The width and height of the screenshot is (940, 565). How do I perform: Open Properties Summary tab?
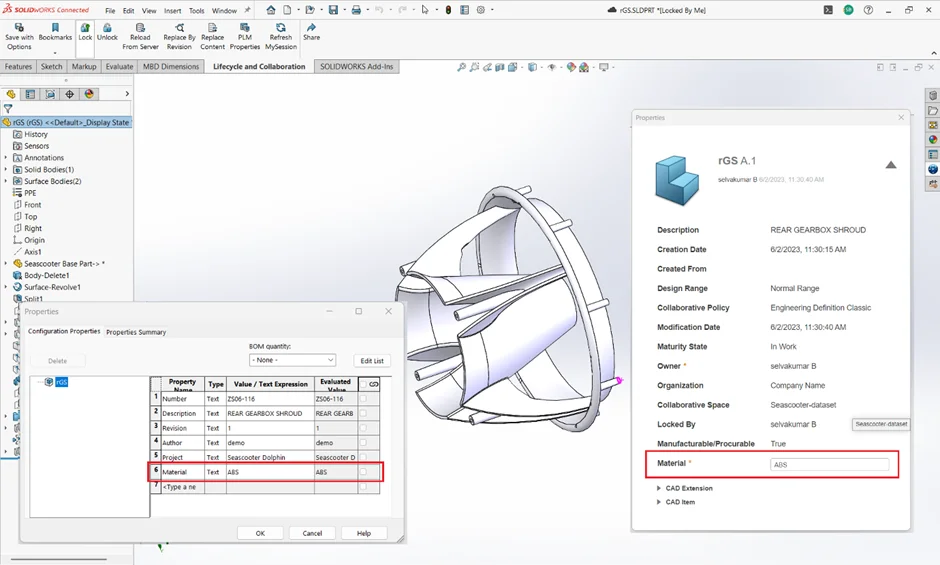pyautogui.click(x=136, y=332)
